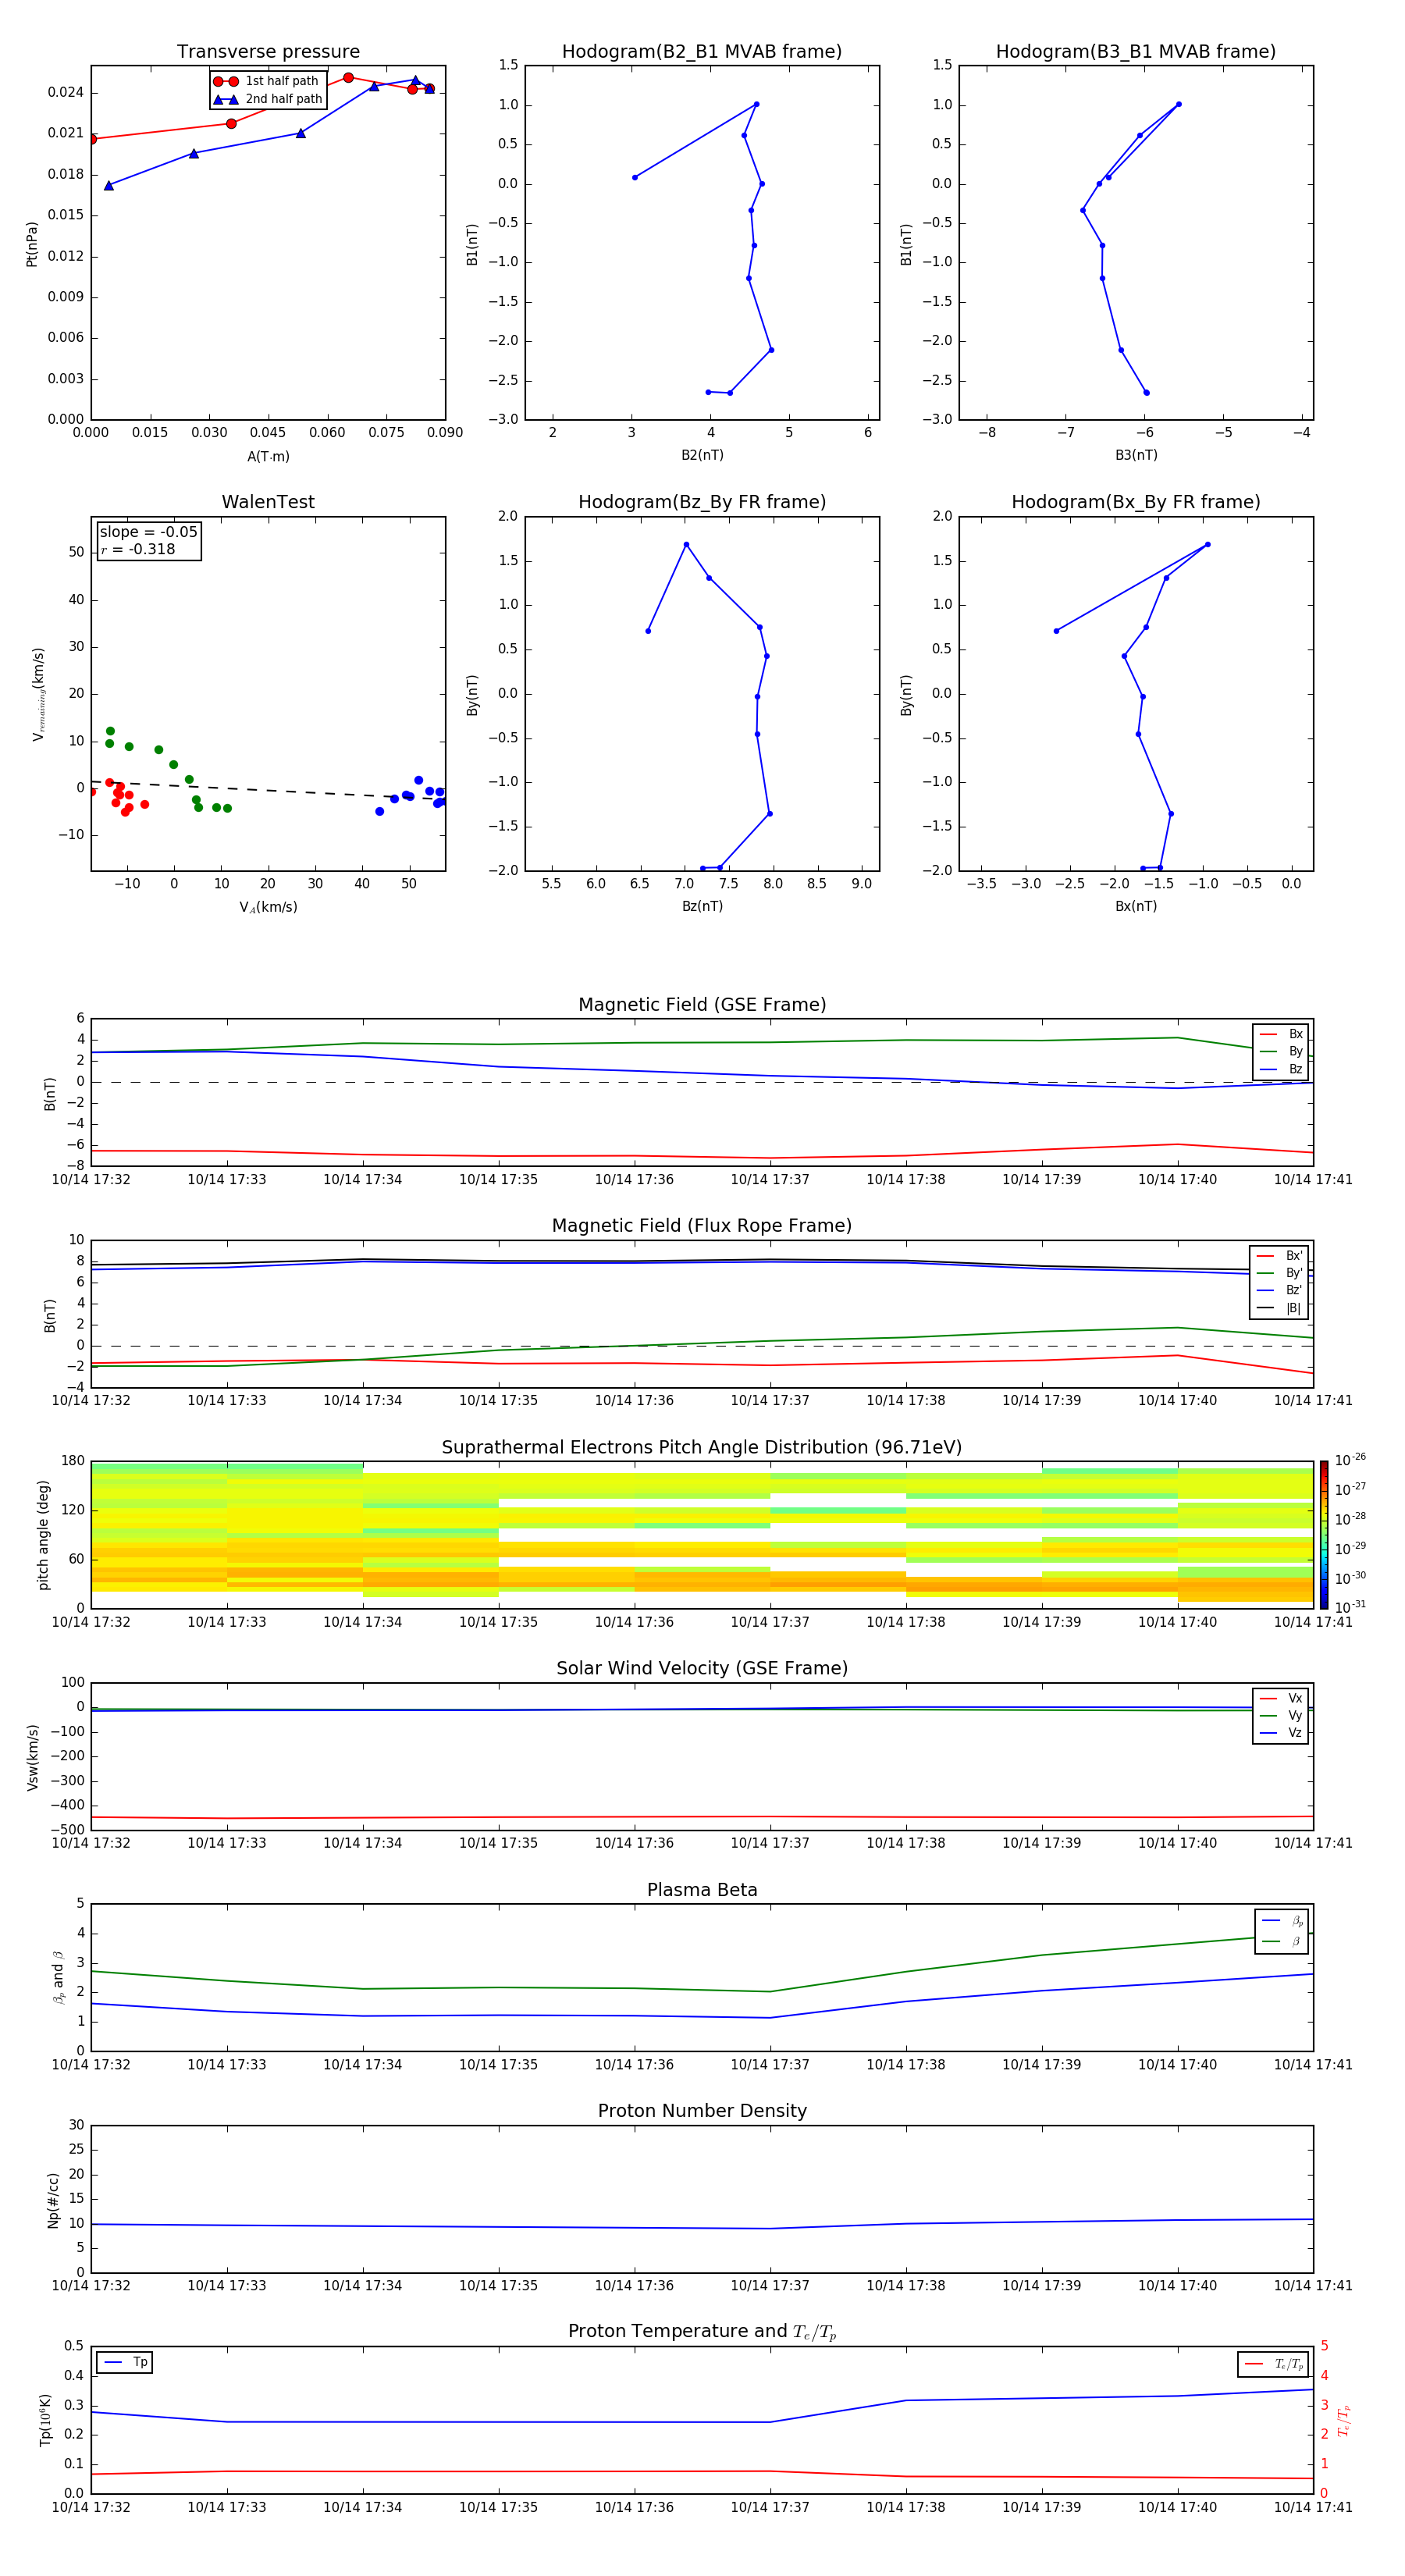Click the 'V_A(km/s)' x-axis label in WalenTest
The height and width of the screenshot is (2576, 1405).
(268, 907)
